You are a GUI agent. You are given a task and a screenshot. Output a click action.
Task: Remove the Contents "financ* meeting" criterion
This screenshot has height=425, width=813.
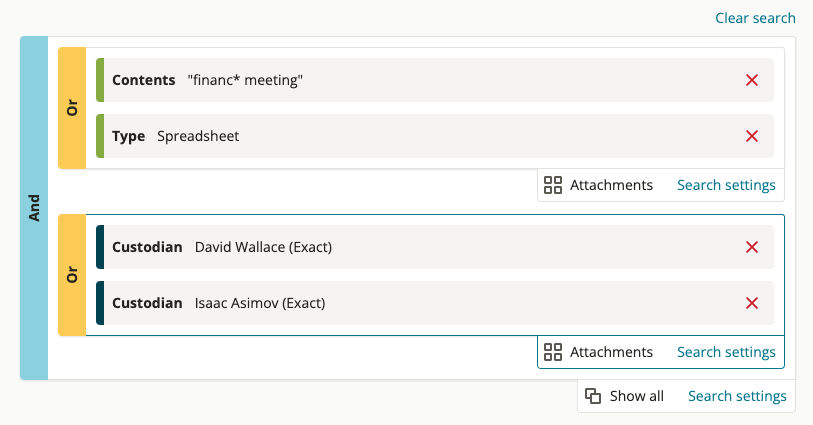[752, 80]
